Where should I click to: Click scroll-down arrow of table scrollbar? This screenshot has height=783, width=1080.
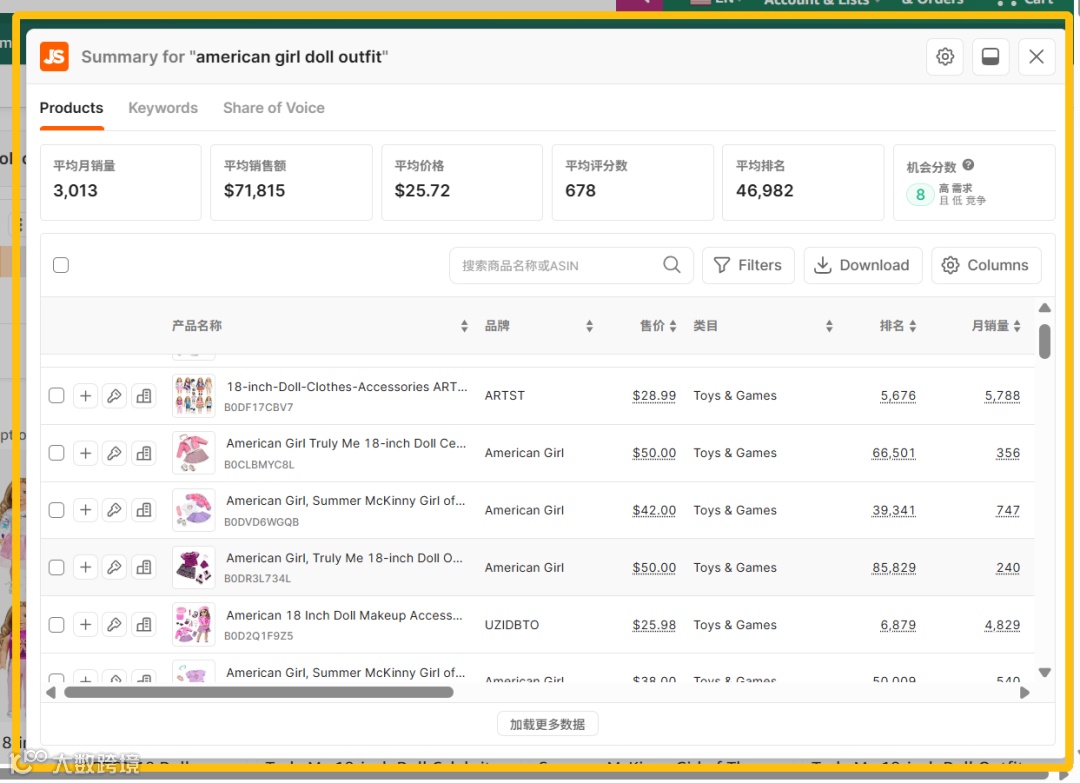(1045, 672)
